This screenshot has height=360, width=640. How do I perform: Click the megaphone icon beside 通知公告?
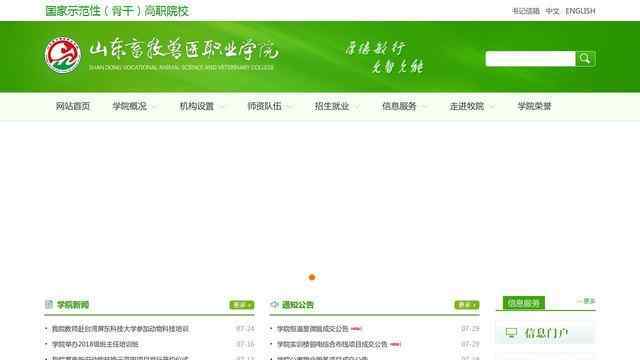[x=274, y=304]
